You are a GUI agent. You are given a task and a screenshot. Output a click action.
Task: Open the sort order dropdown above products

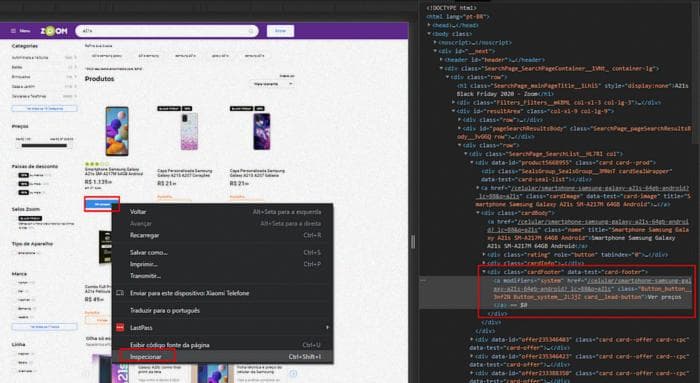pyautogui.click(x=272, y=83)
